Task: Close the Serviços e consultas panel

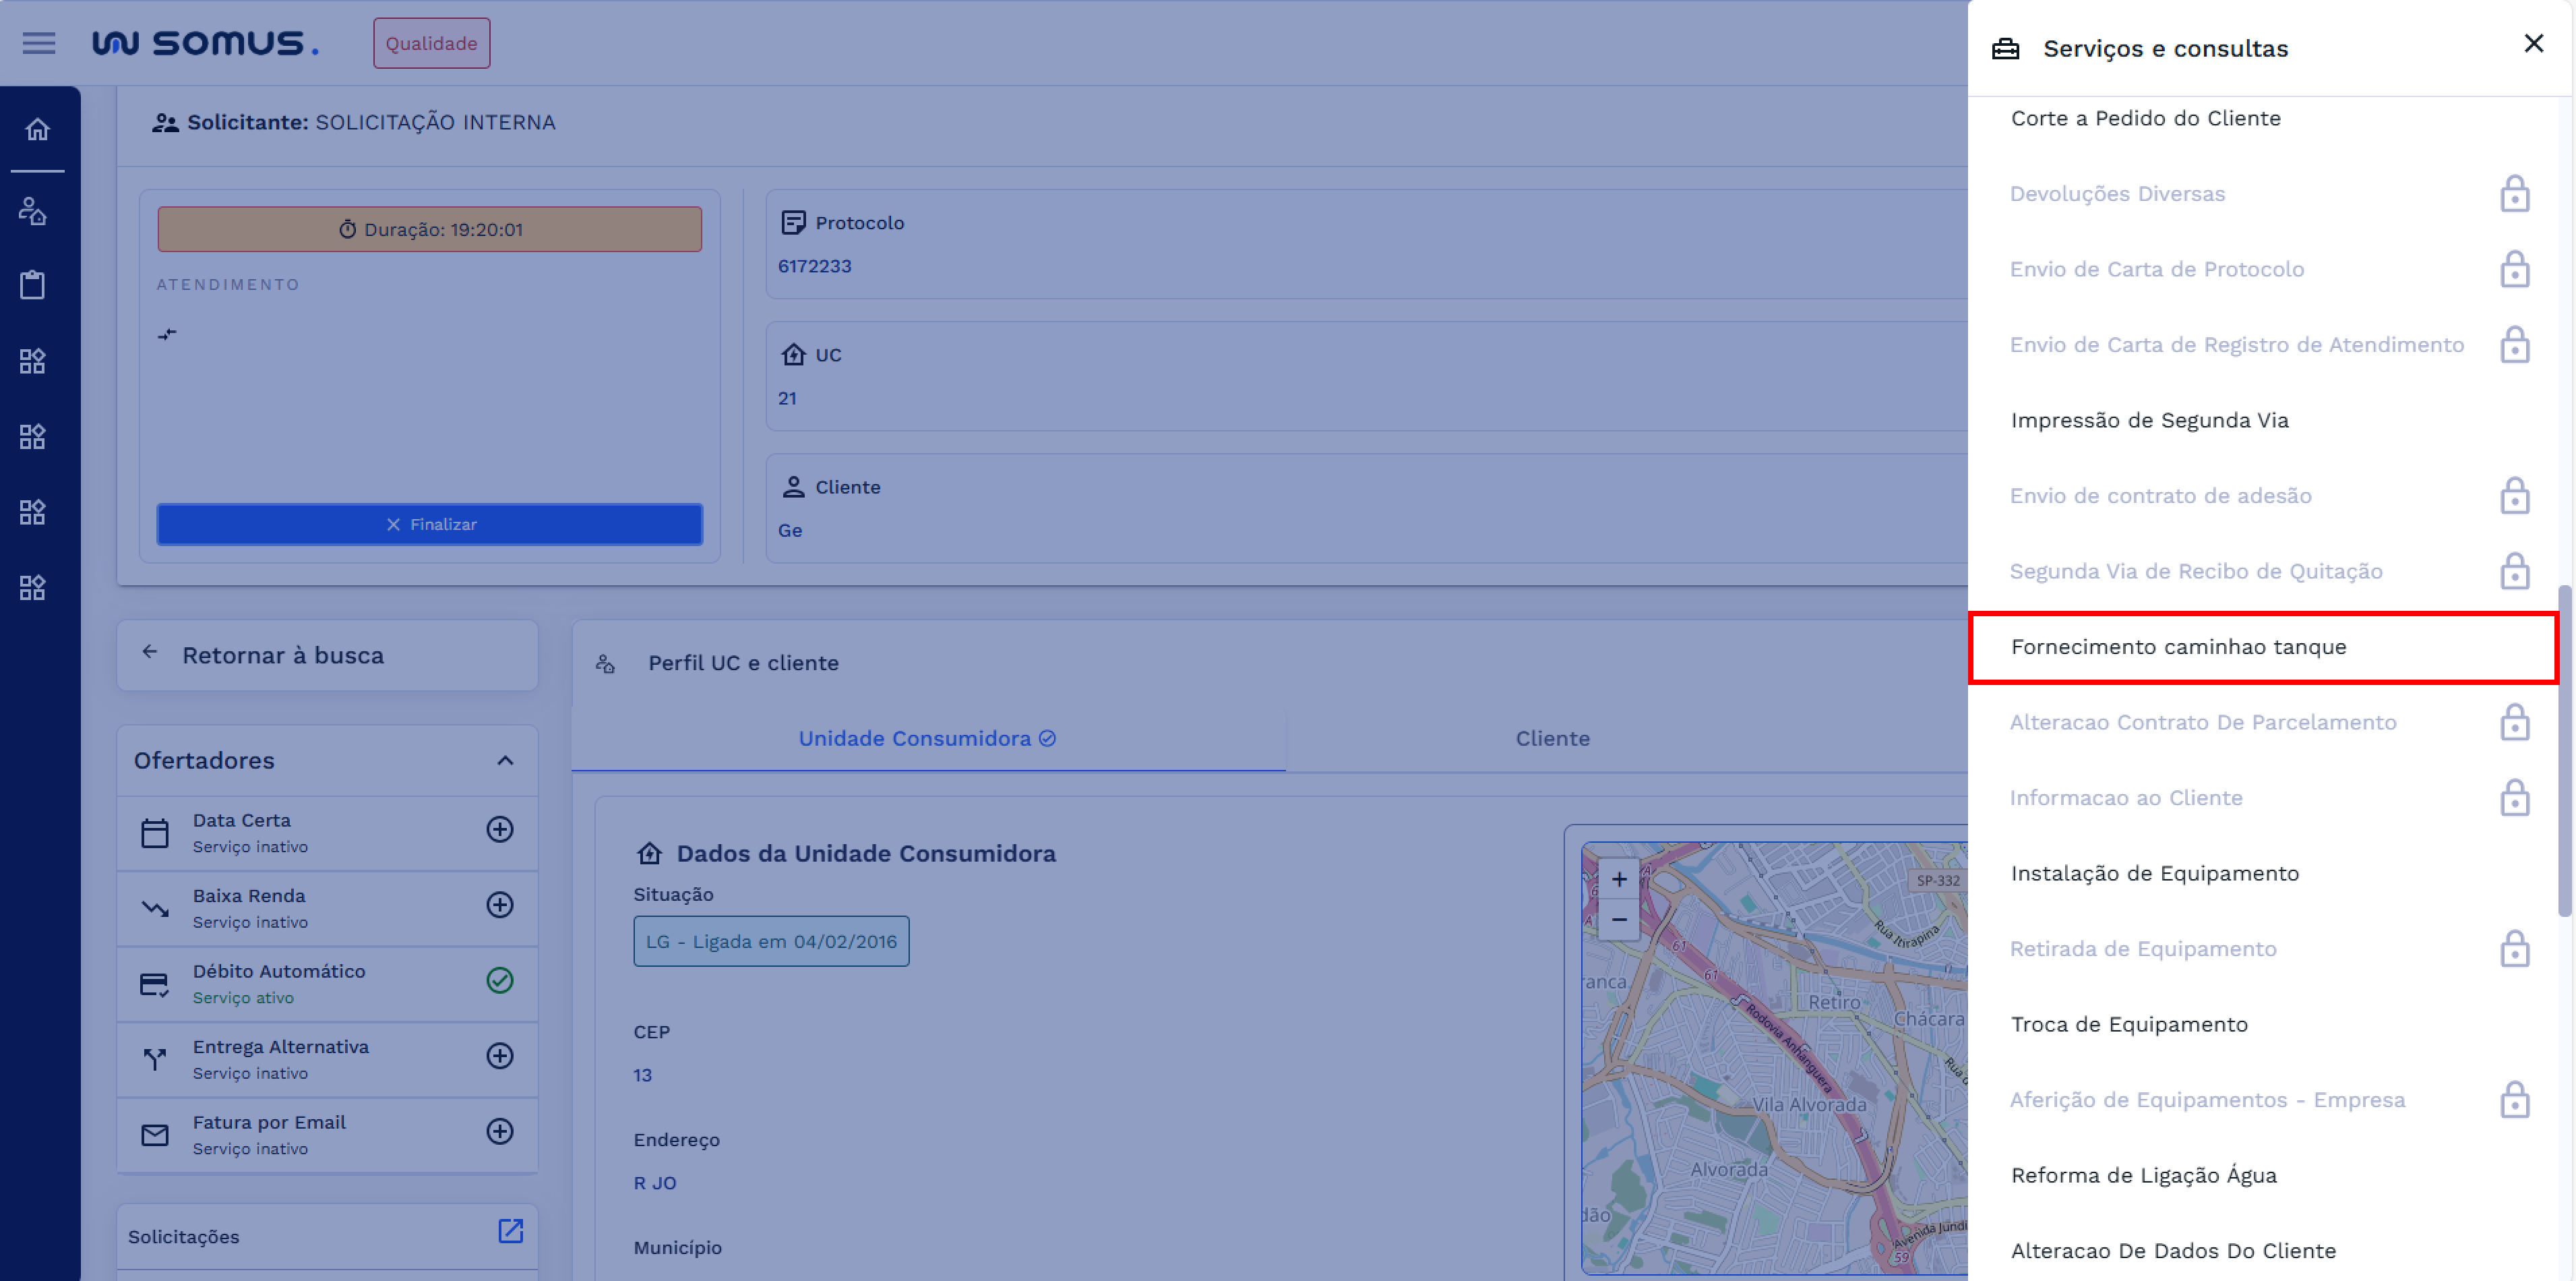Action: coord(2533,44)
